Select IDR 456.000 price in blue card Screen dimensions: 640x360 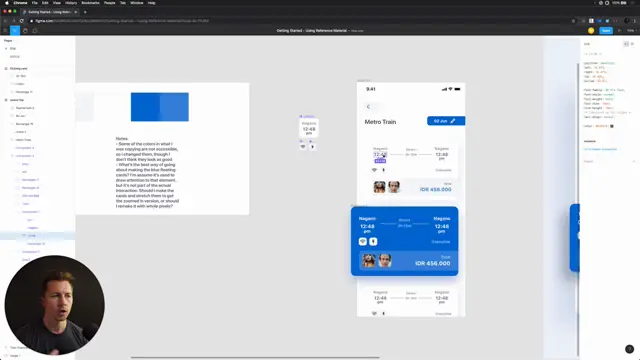point(433,264)
